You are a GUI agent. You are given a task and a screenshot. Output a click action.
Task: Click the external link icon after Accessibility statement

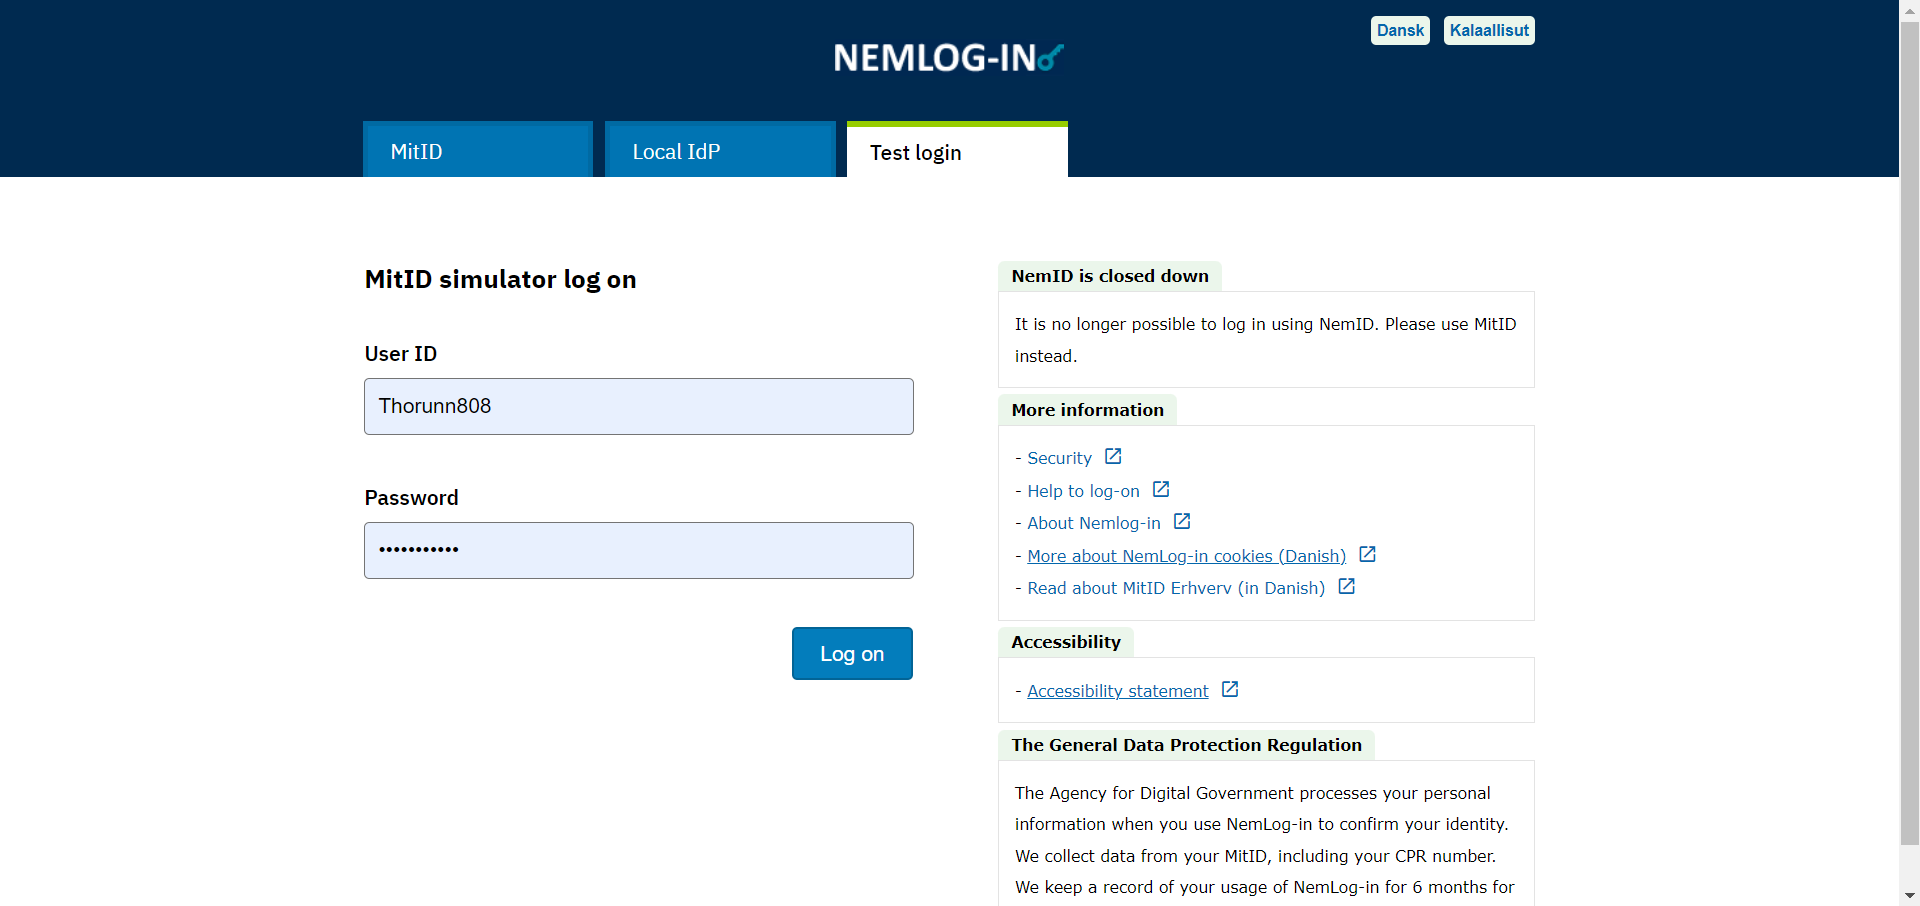(x=1230, y=690)
